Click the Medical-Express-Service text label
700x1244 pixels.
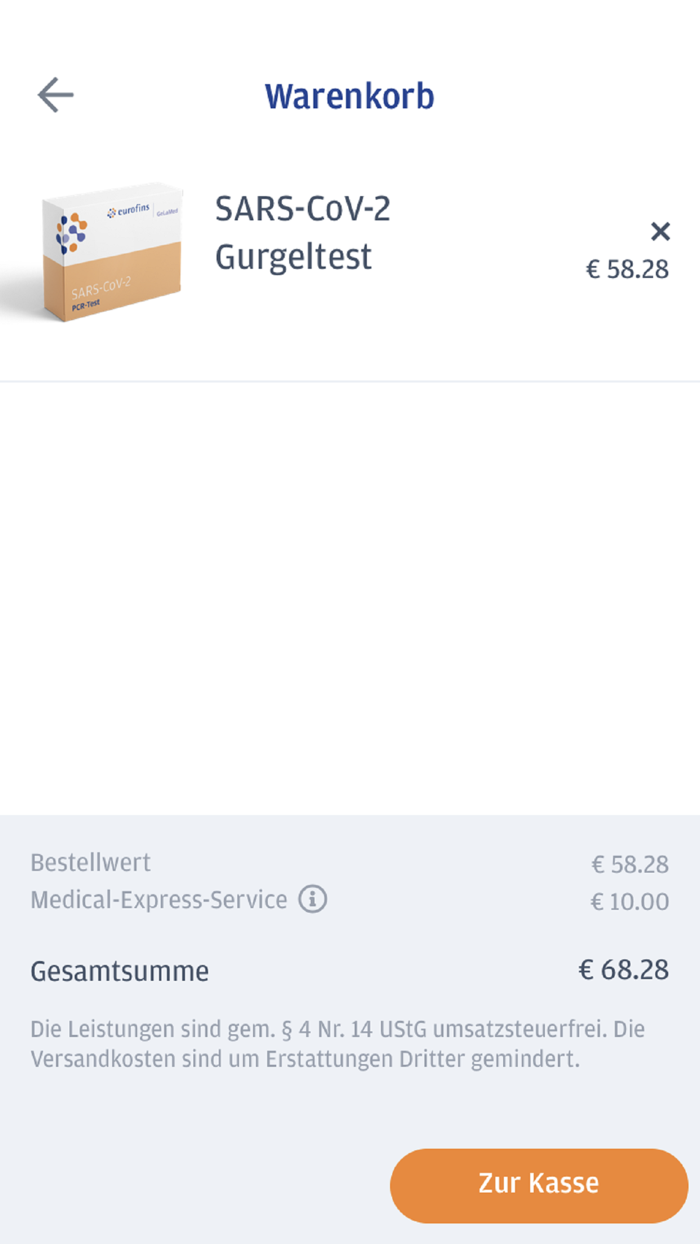[x=155, y=899]
